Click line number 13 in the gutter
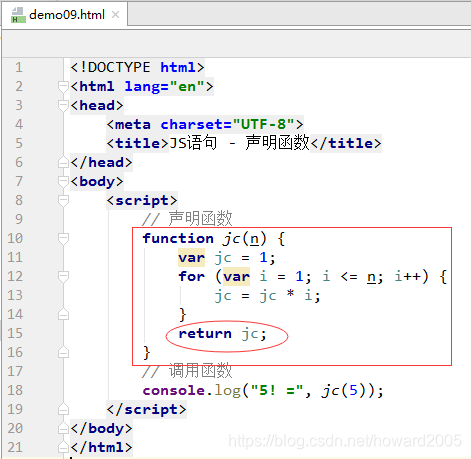This screenshot has width=471, height=459. coord(15,296)
